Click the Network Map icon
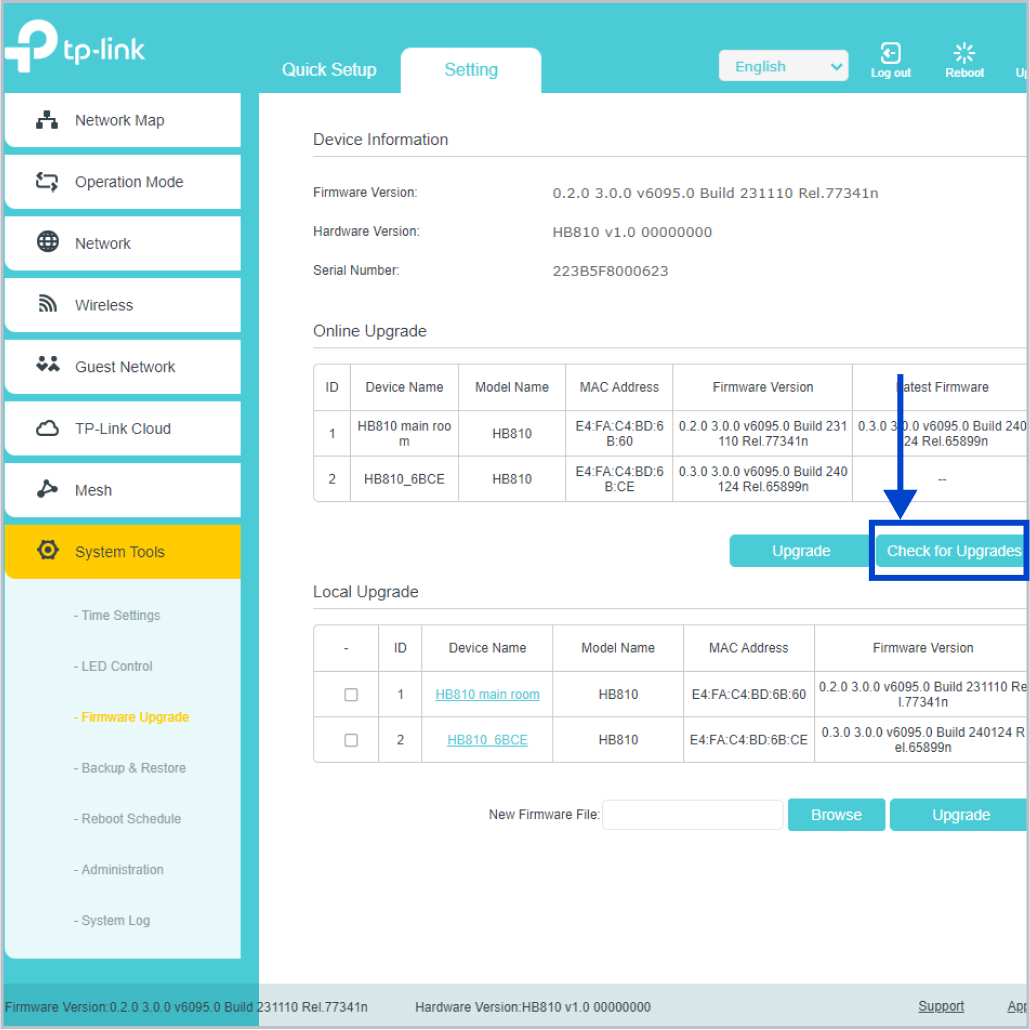Image resolution: width=1030 pixels, height=1030 pixels. pyautogui.click(x=47, y=120)
